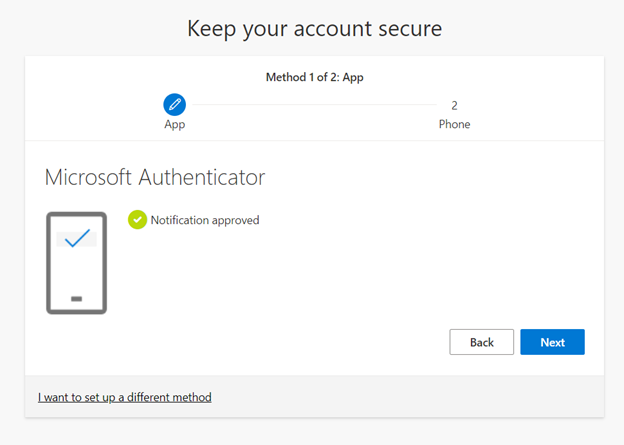Go Back to previous step
624x445 pixels.
pyautogui.click(x=482, y=342)
